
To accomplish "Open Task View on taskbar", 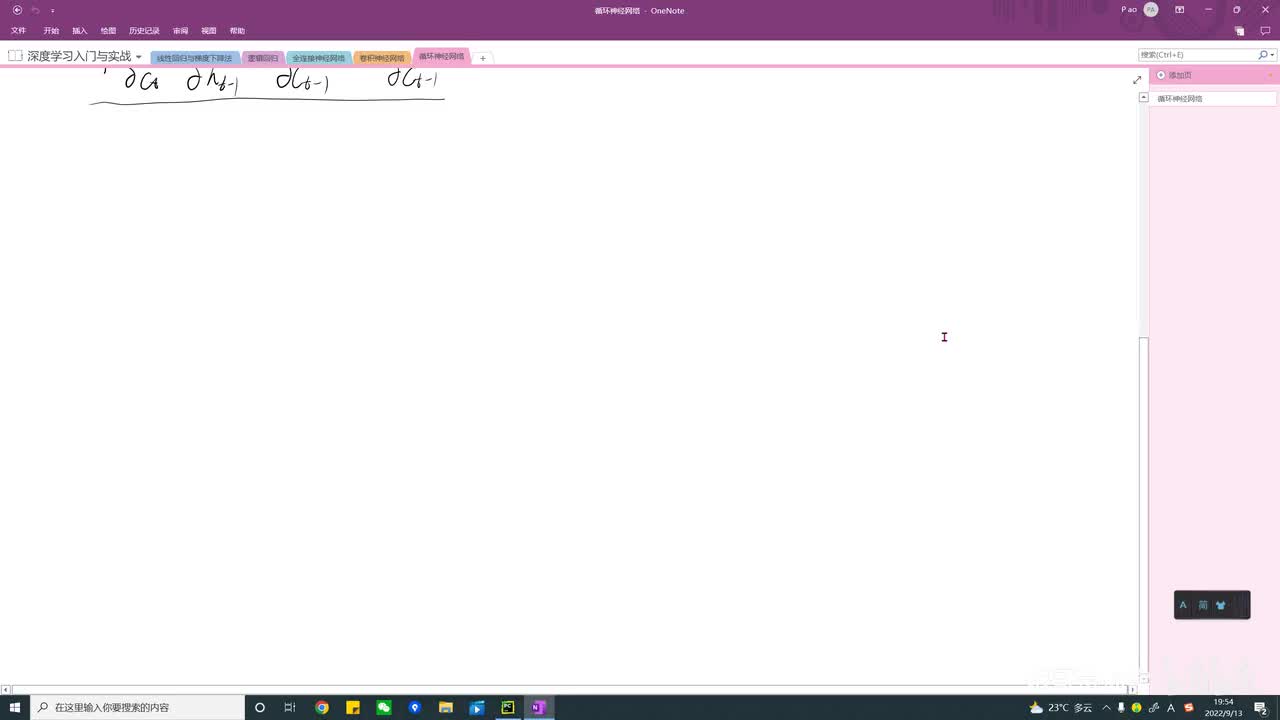I will [x=290, y=707].
